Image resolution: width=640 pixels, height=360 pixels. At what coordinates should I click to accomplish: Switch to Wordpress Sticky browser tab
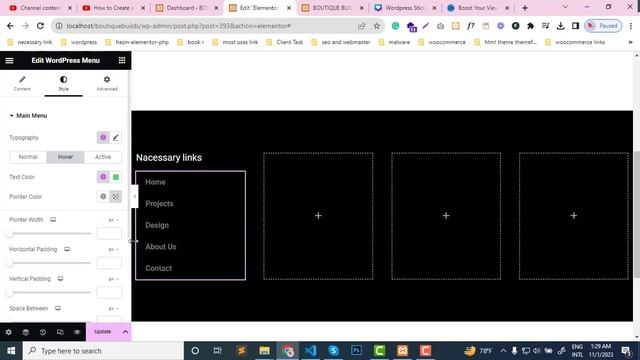click(406, 8)
